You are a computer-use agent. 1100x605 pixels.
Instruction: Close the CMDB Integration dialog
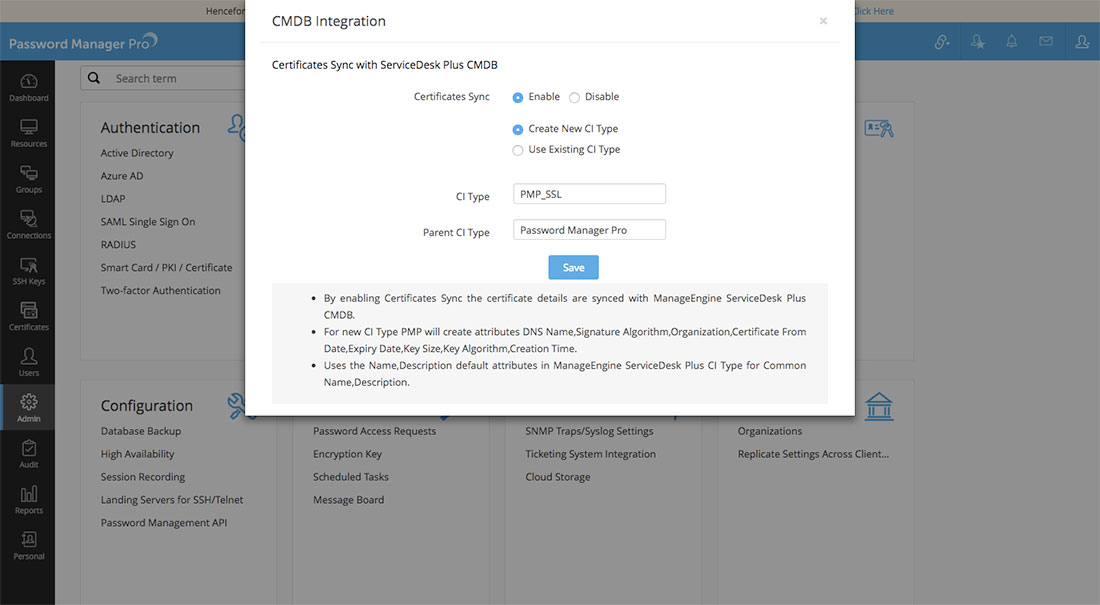click(x=823, y=21)
